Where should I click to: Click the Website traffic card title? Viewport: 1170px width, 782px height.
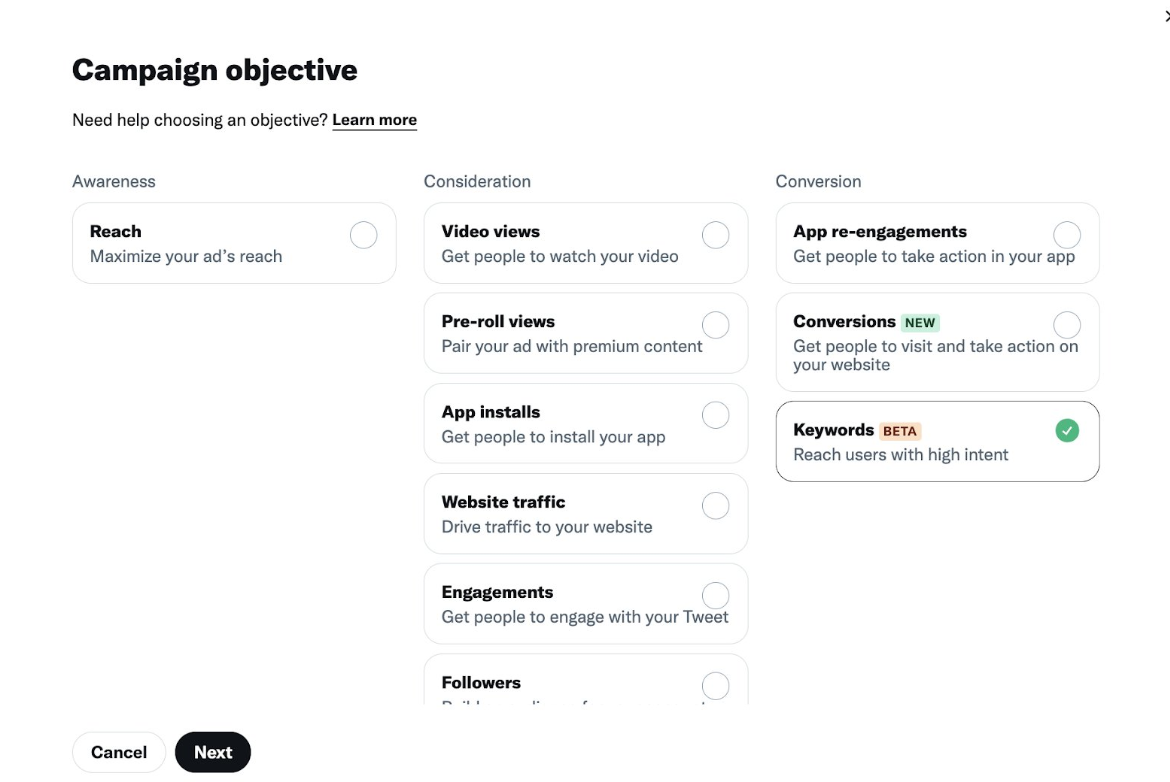504,502
